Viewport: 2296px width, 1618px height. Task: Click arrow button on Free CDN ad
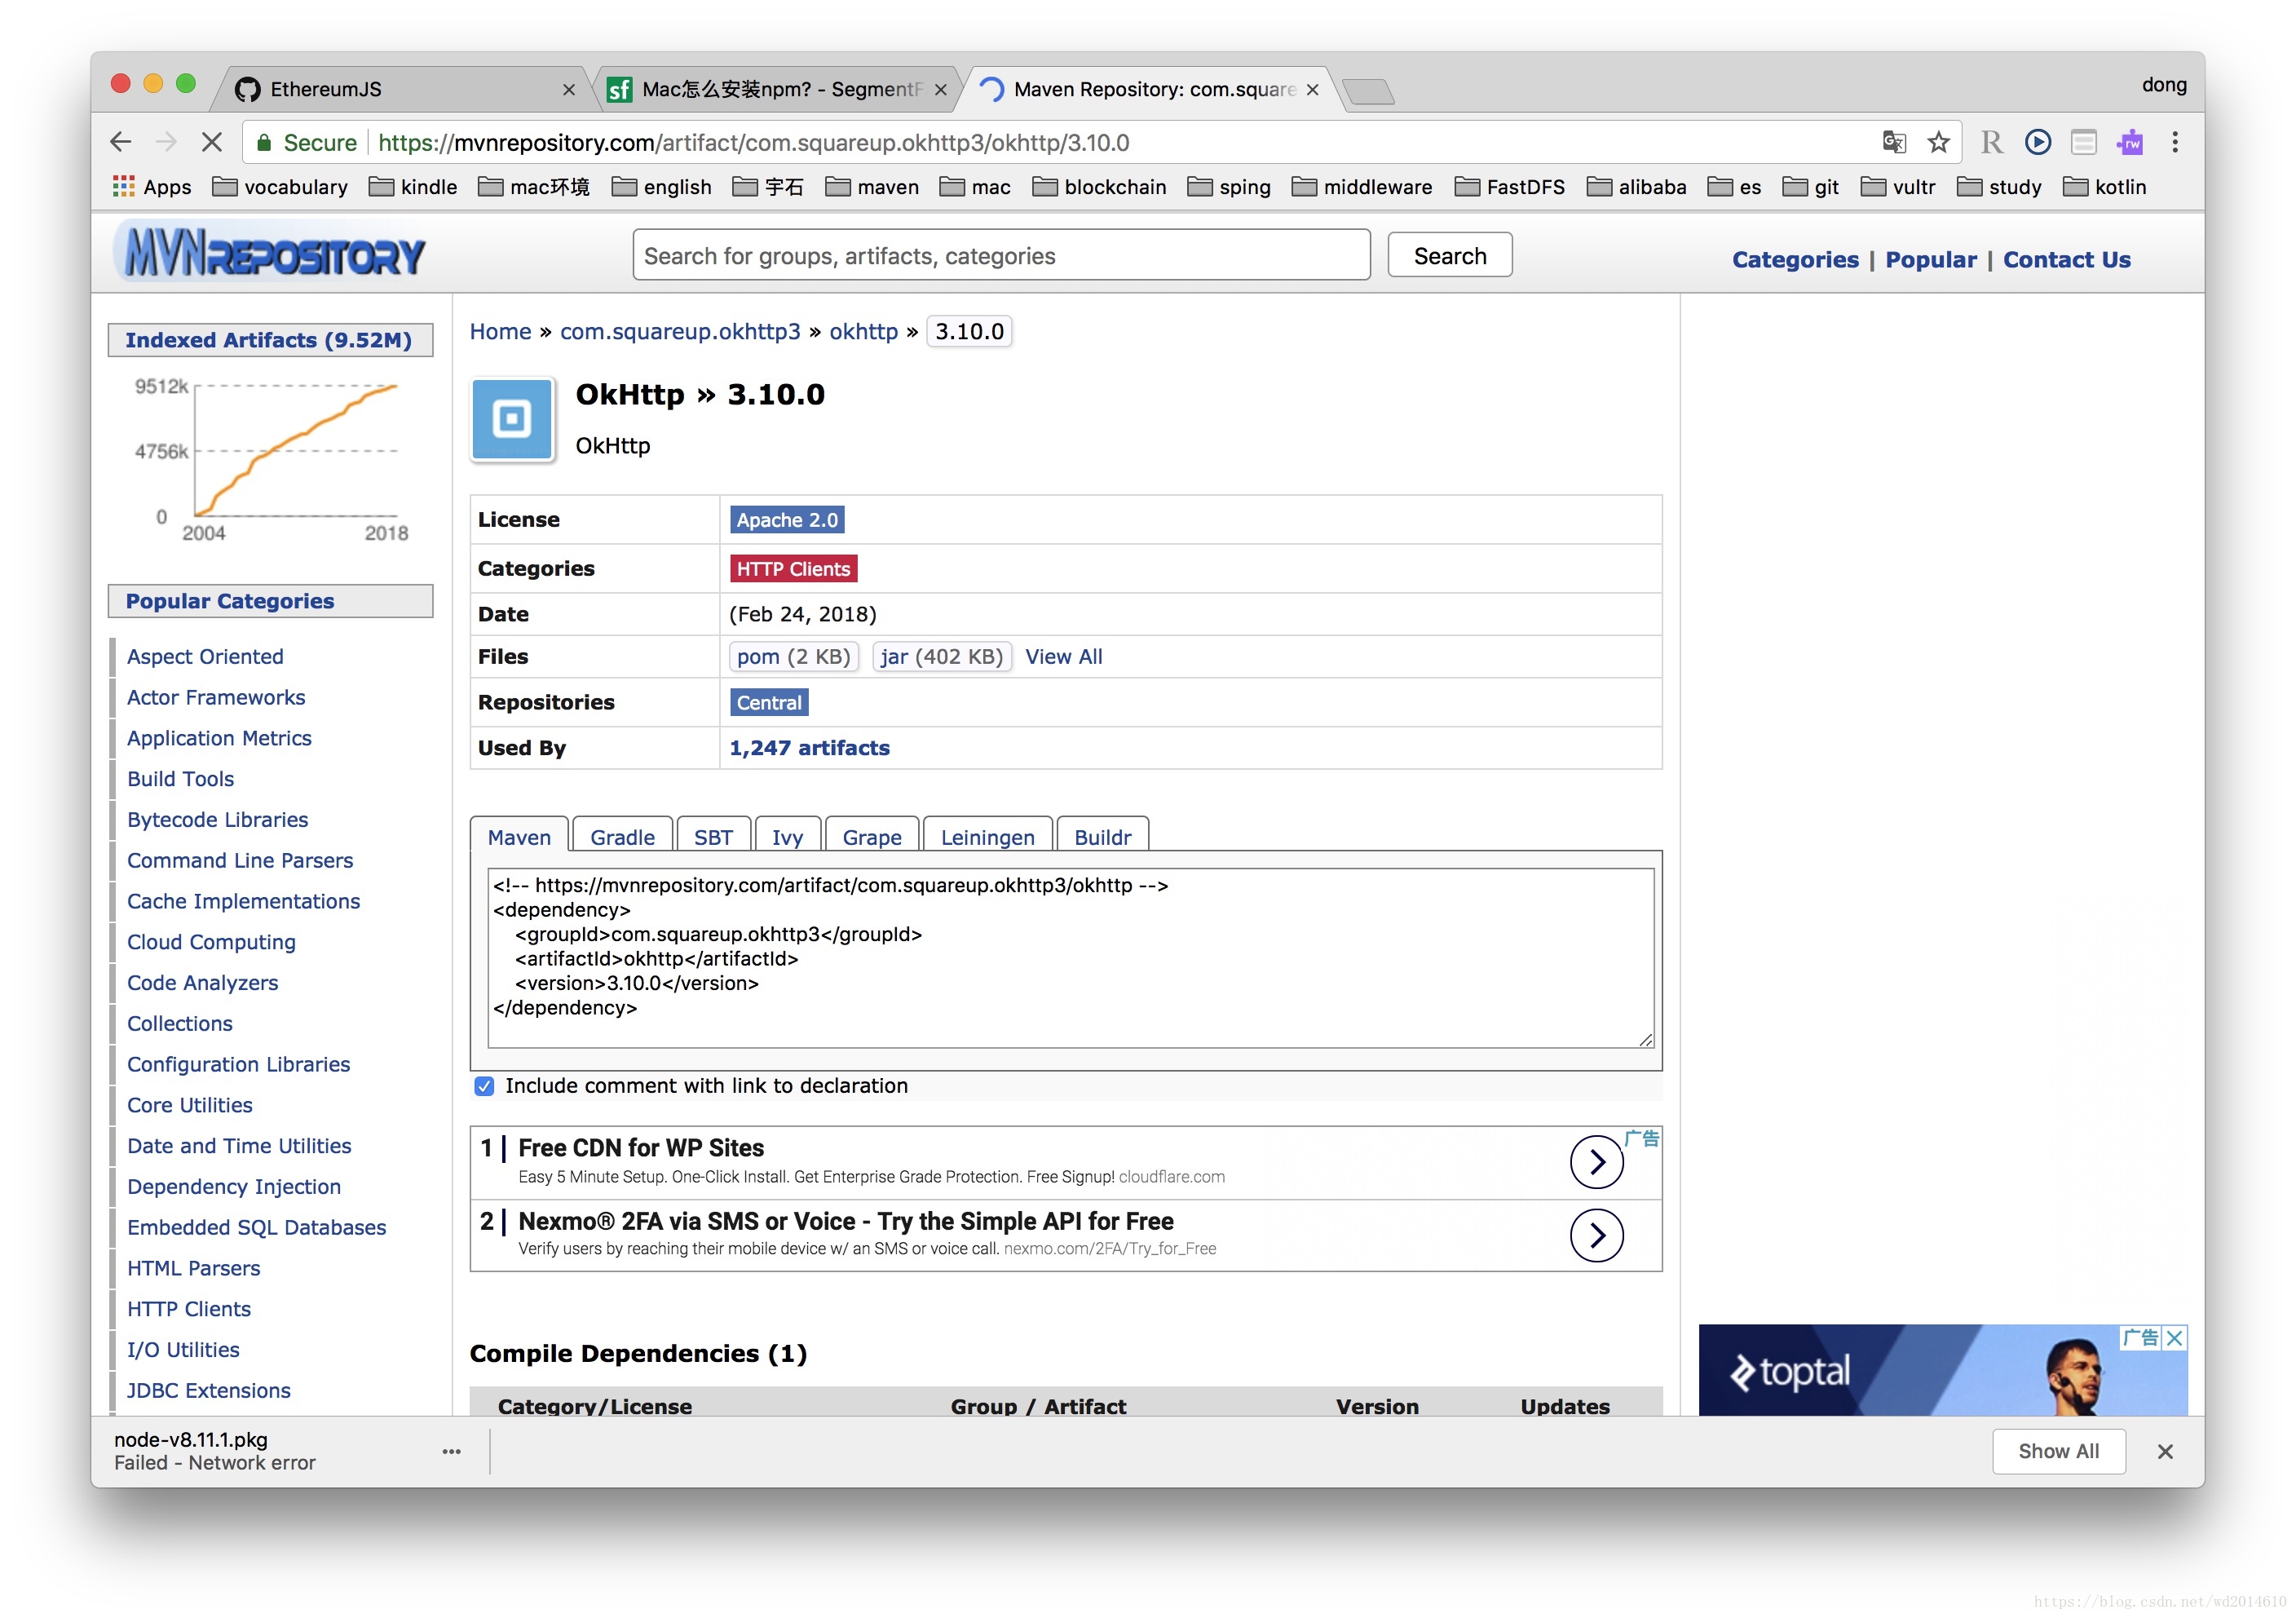[x=1596, y=1161]
